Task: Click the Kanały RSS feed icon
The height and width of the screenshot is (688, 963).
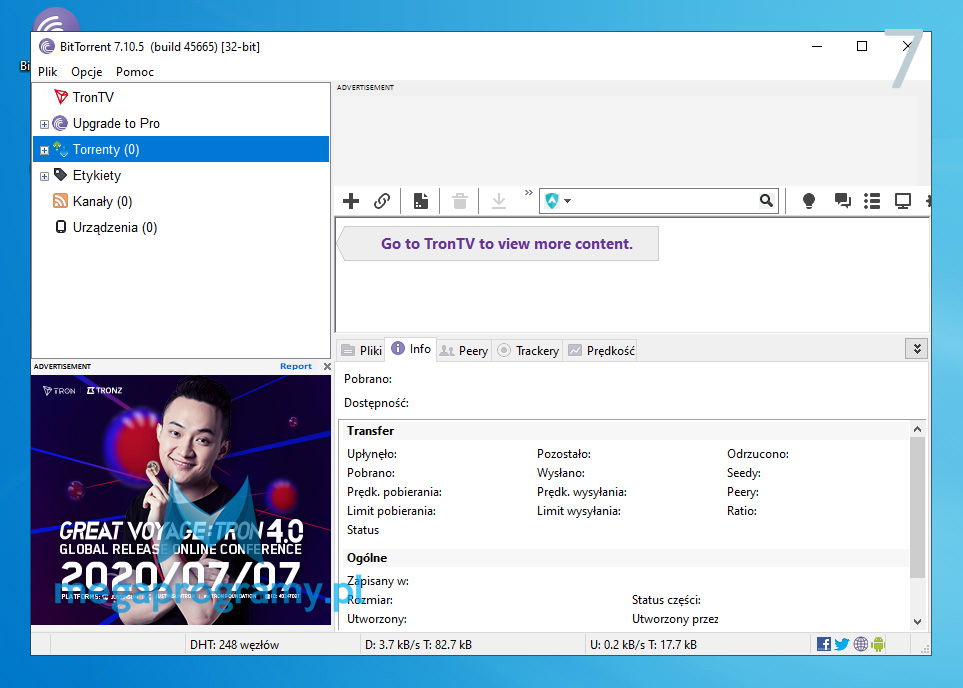Action: click(60, 201)
